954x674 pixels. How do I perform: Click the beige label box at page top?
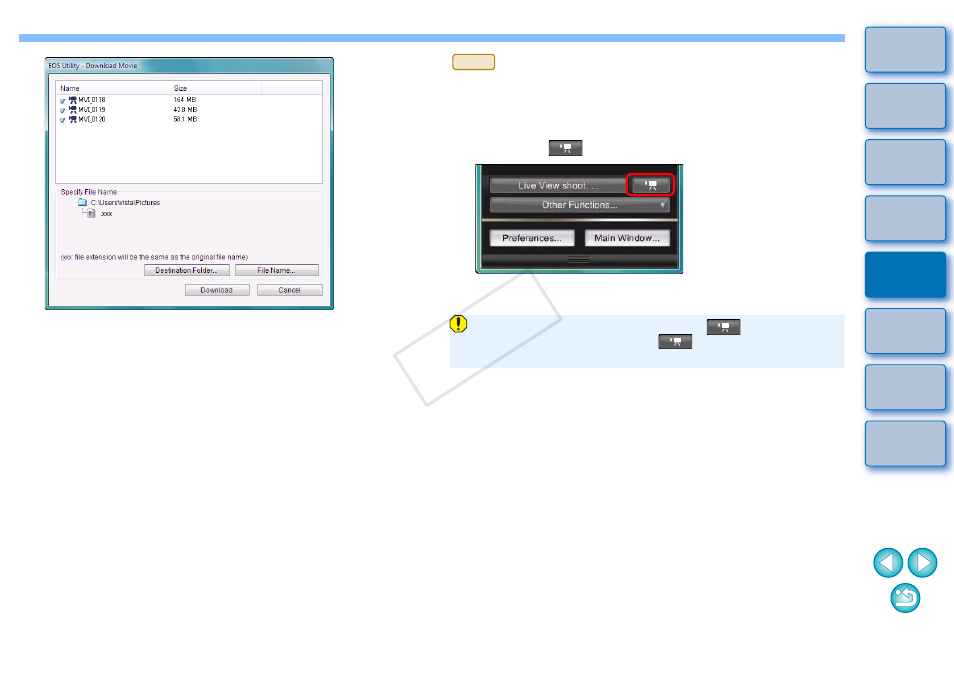pyautogui.click(x=473, y=62)
